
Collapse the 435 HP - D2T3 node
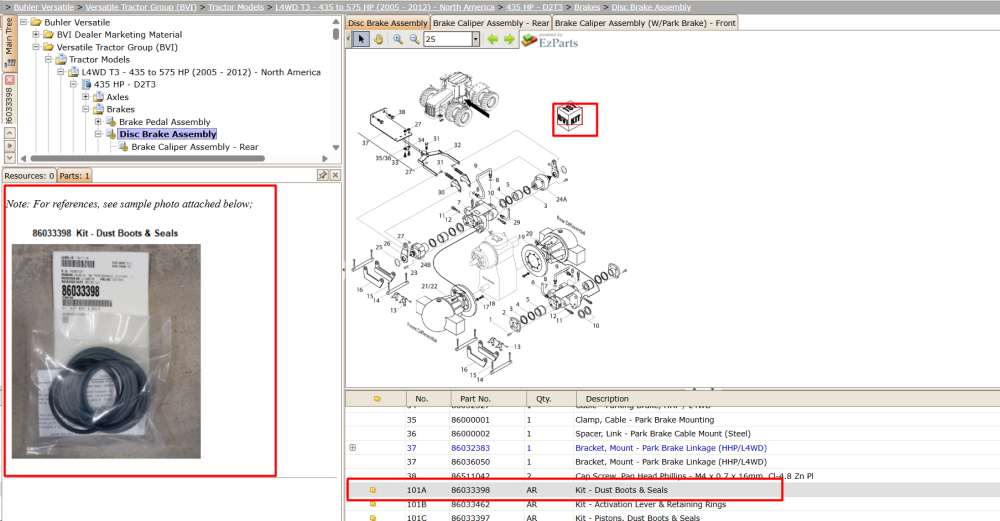point(73,84)
